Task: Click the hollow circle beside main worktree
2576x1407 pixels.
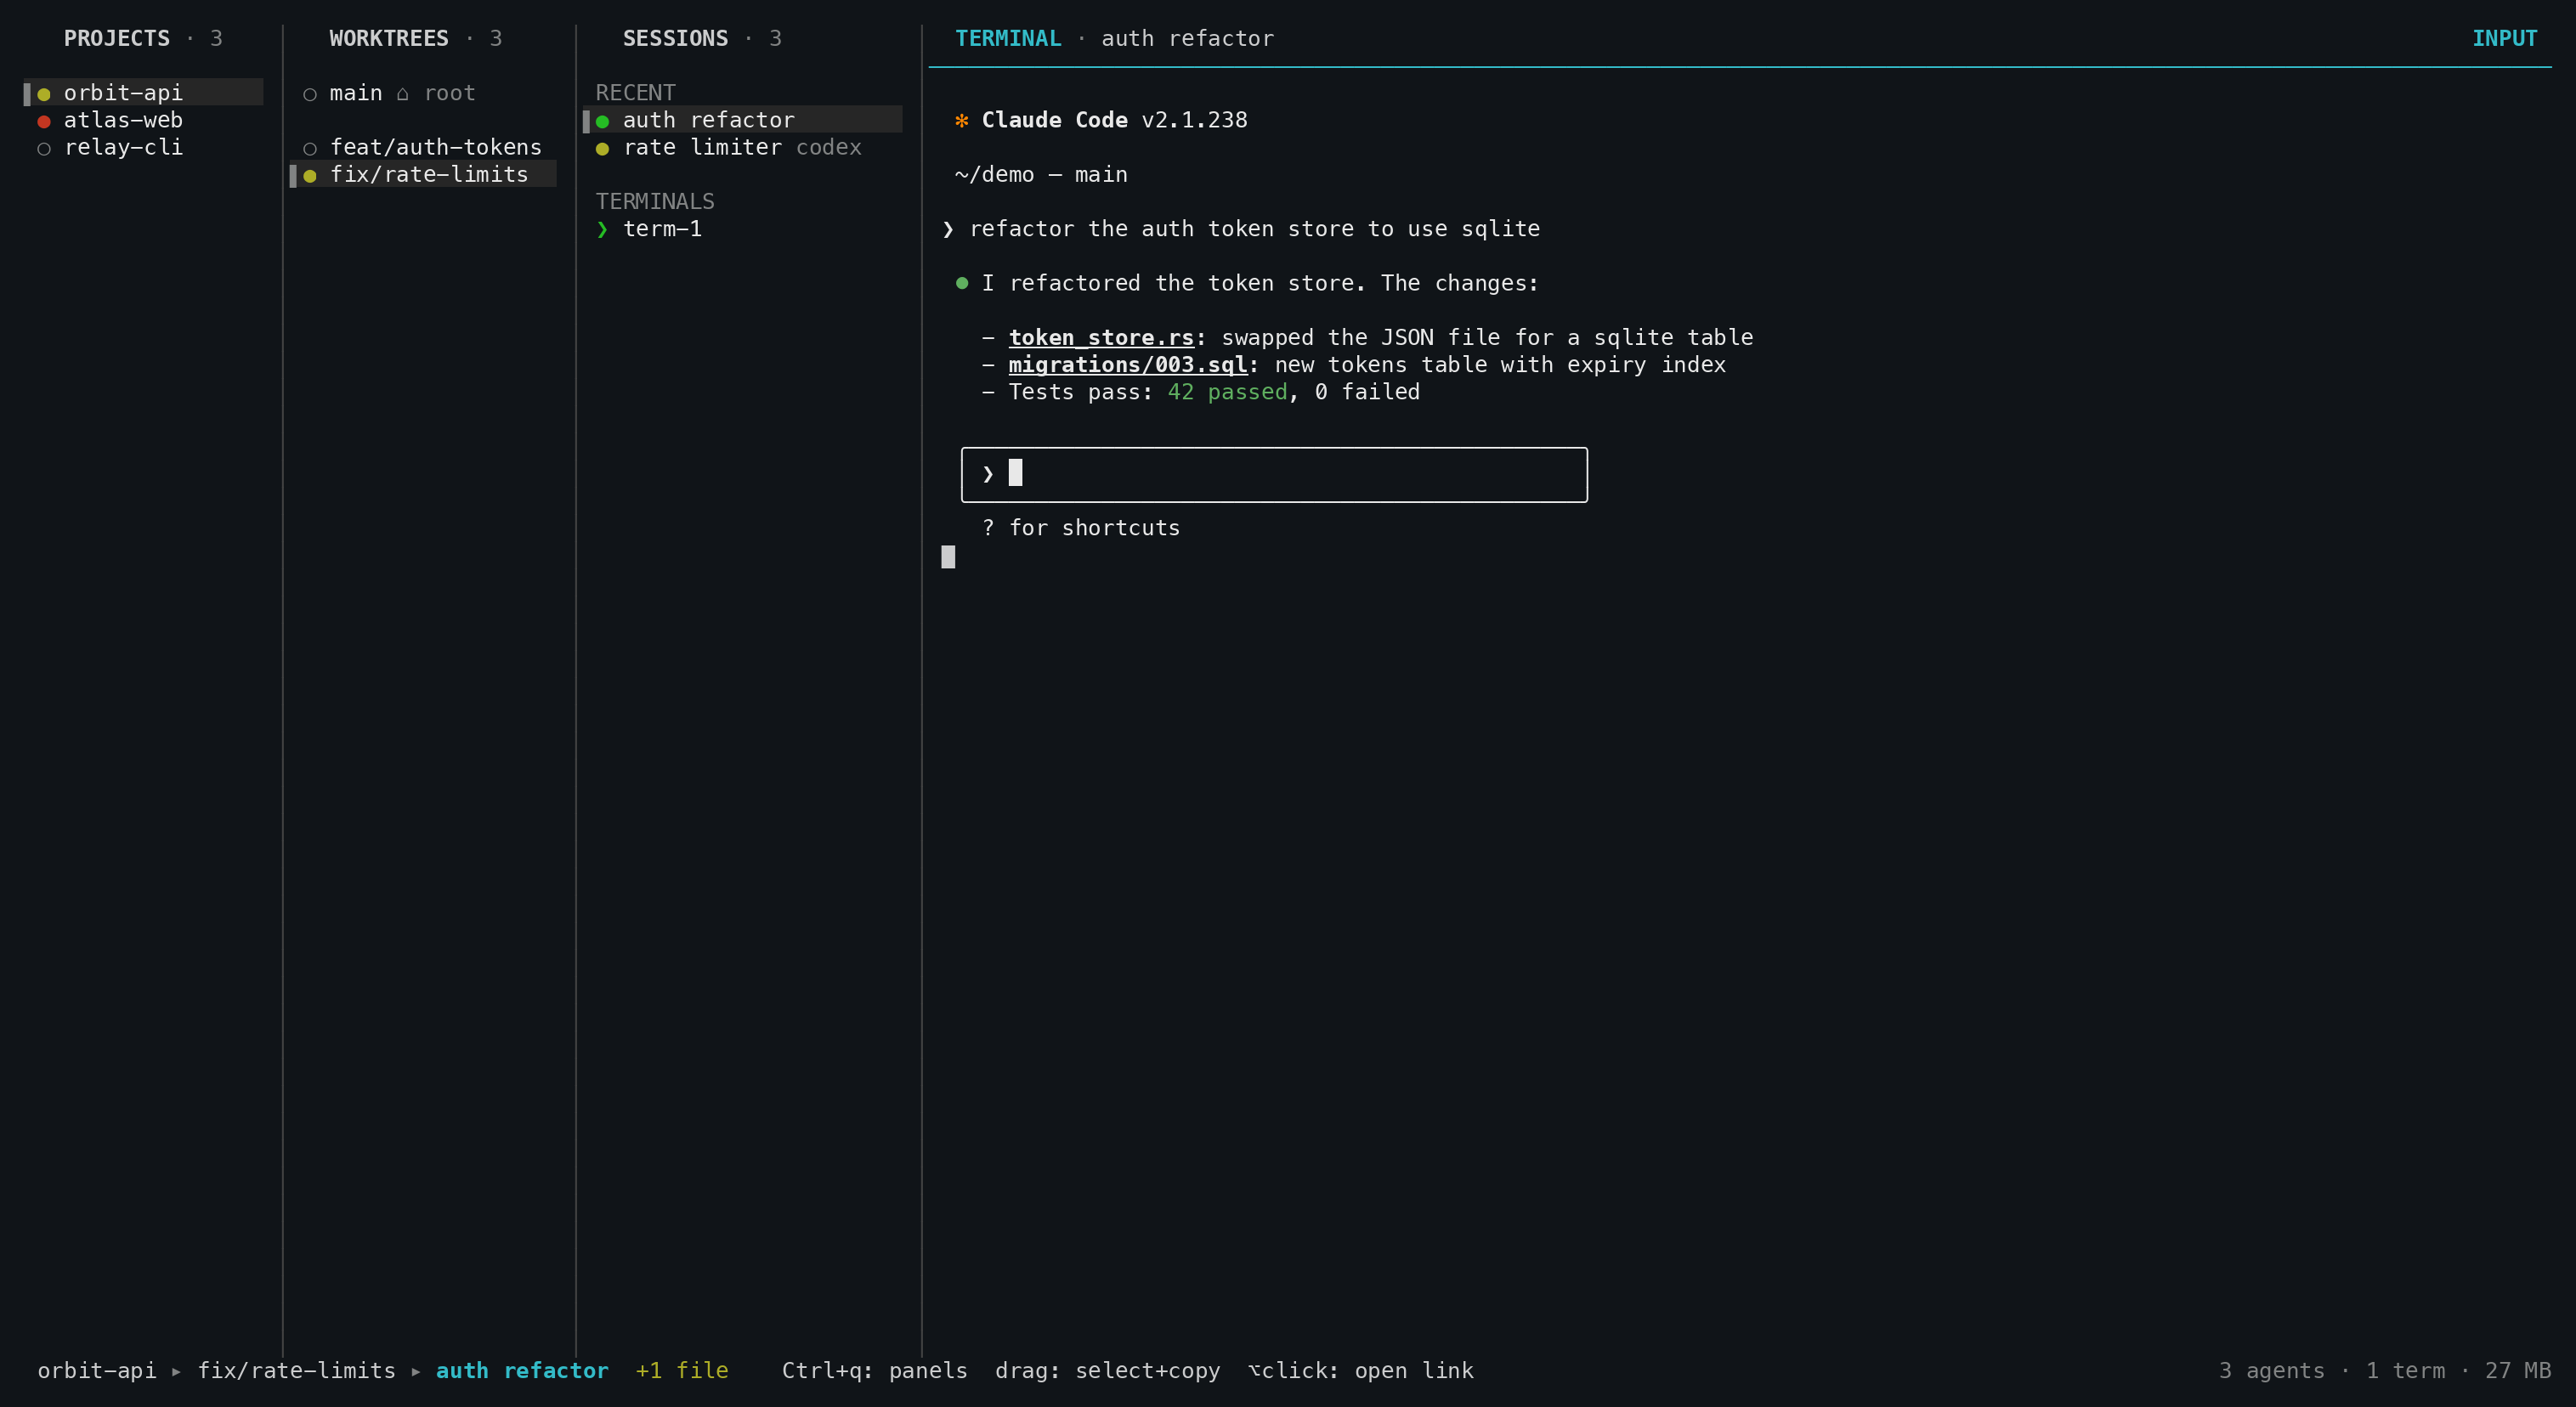Action: coord(310,94)
